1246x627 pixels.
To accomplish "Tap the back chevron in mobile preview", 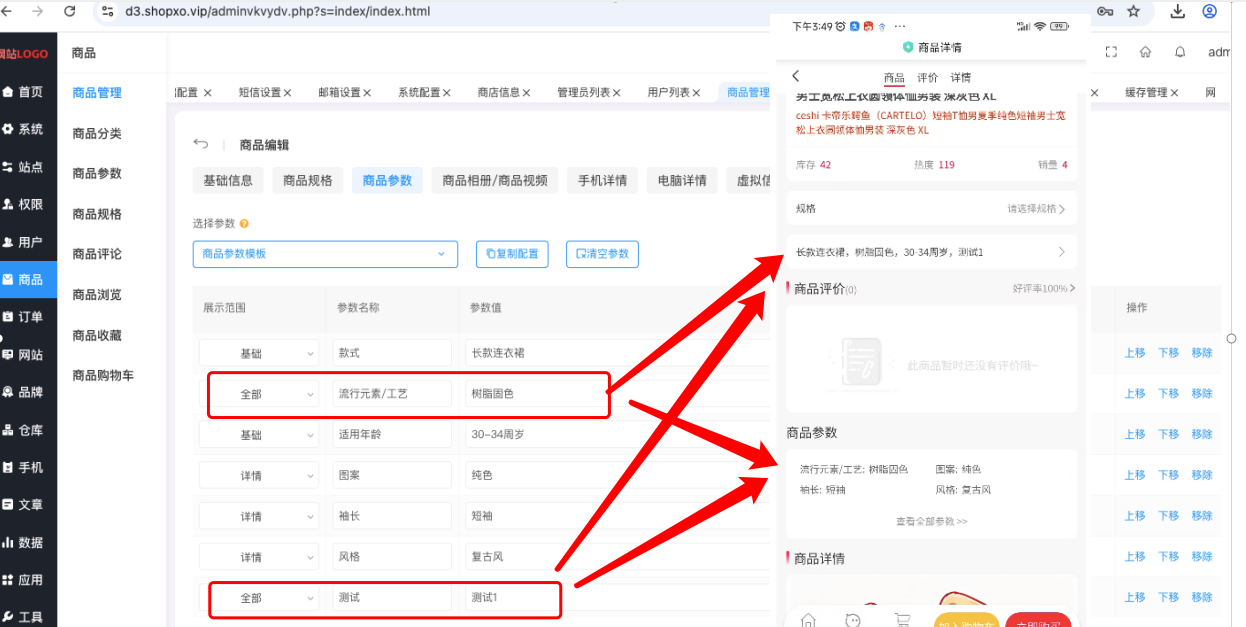I will (796, 76).
